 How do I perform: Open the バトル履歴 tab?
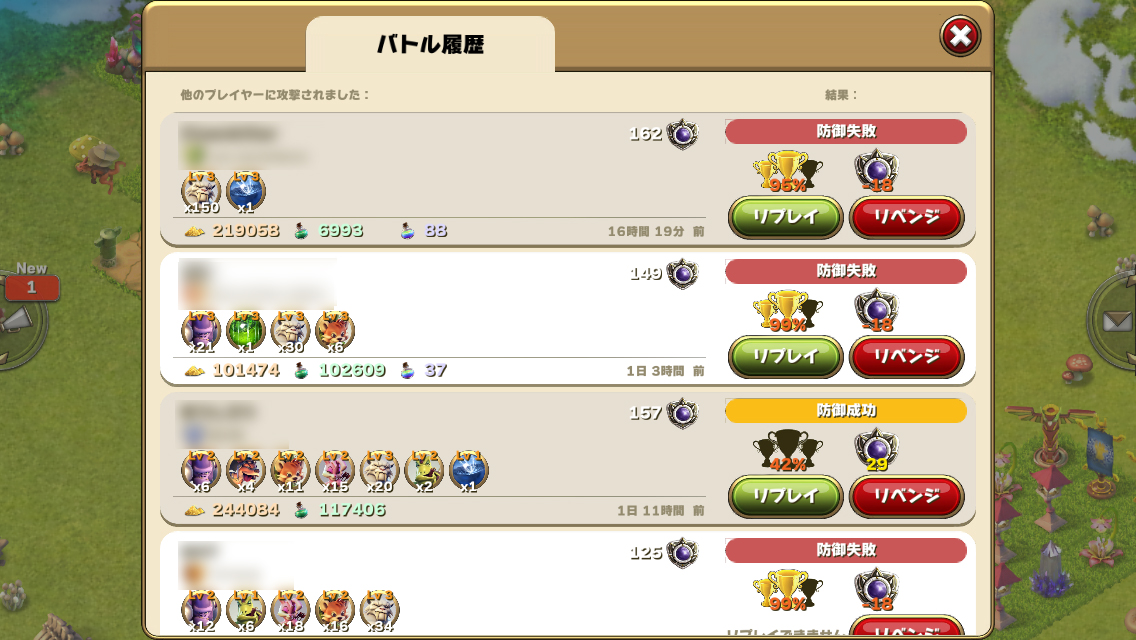coord(430,44)
